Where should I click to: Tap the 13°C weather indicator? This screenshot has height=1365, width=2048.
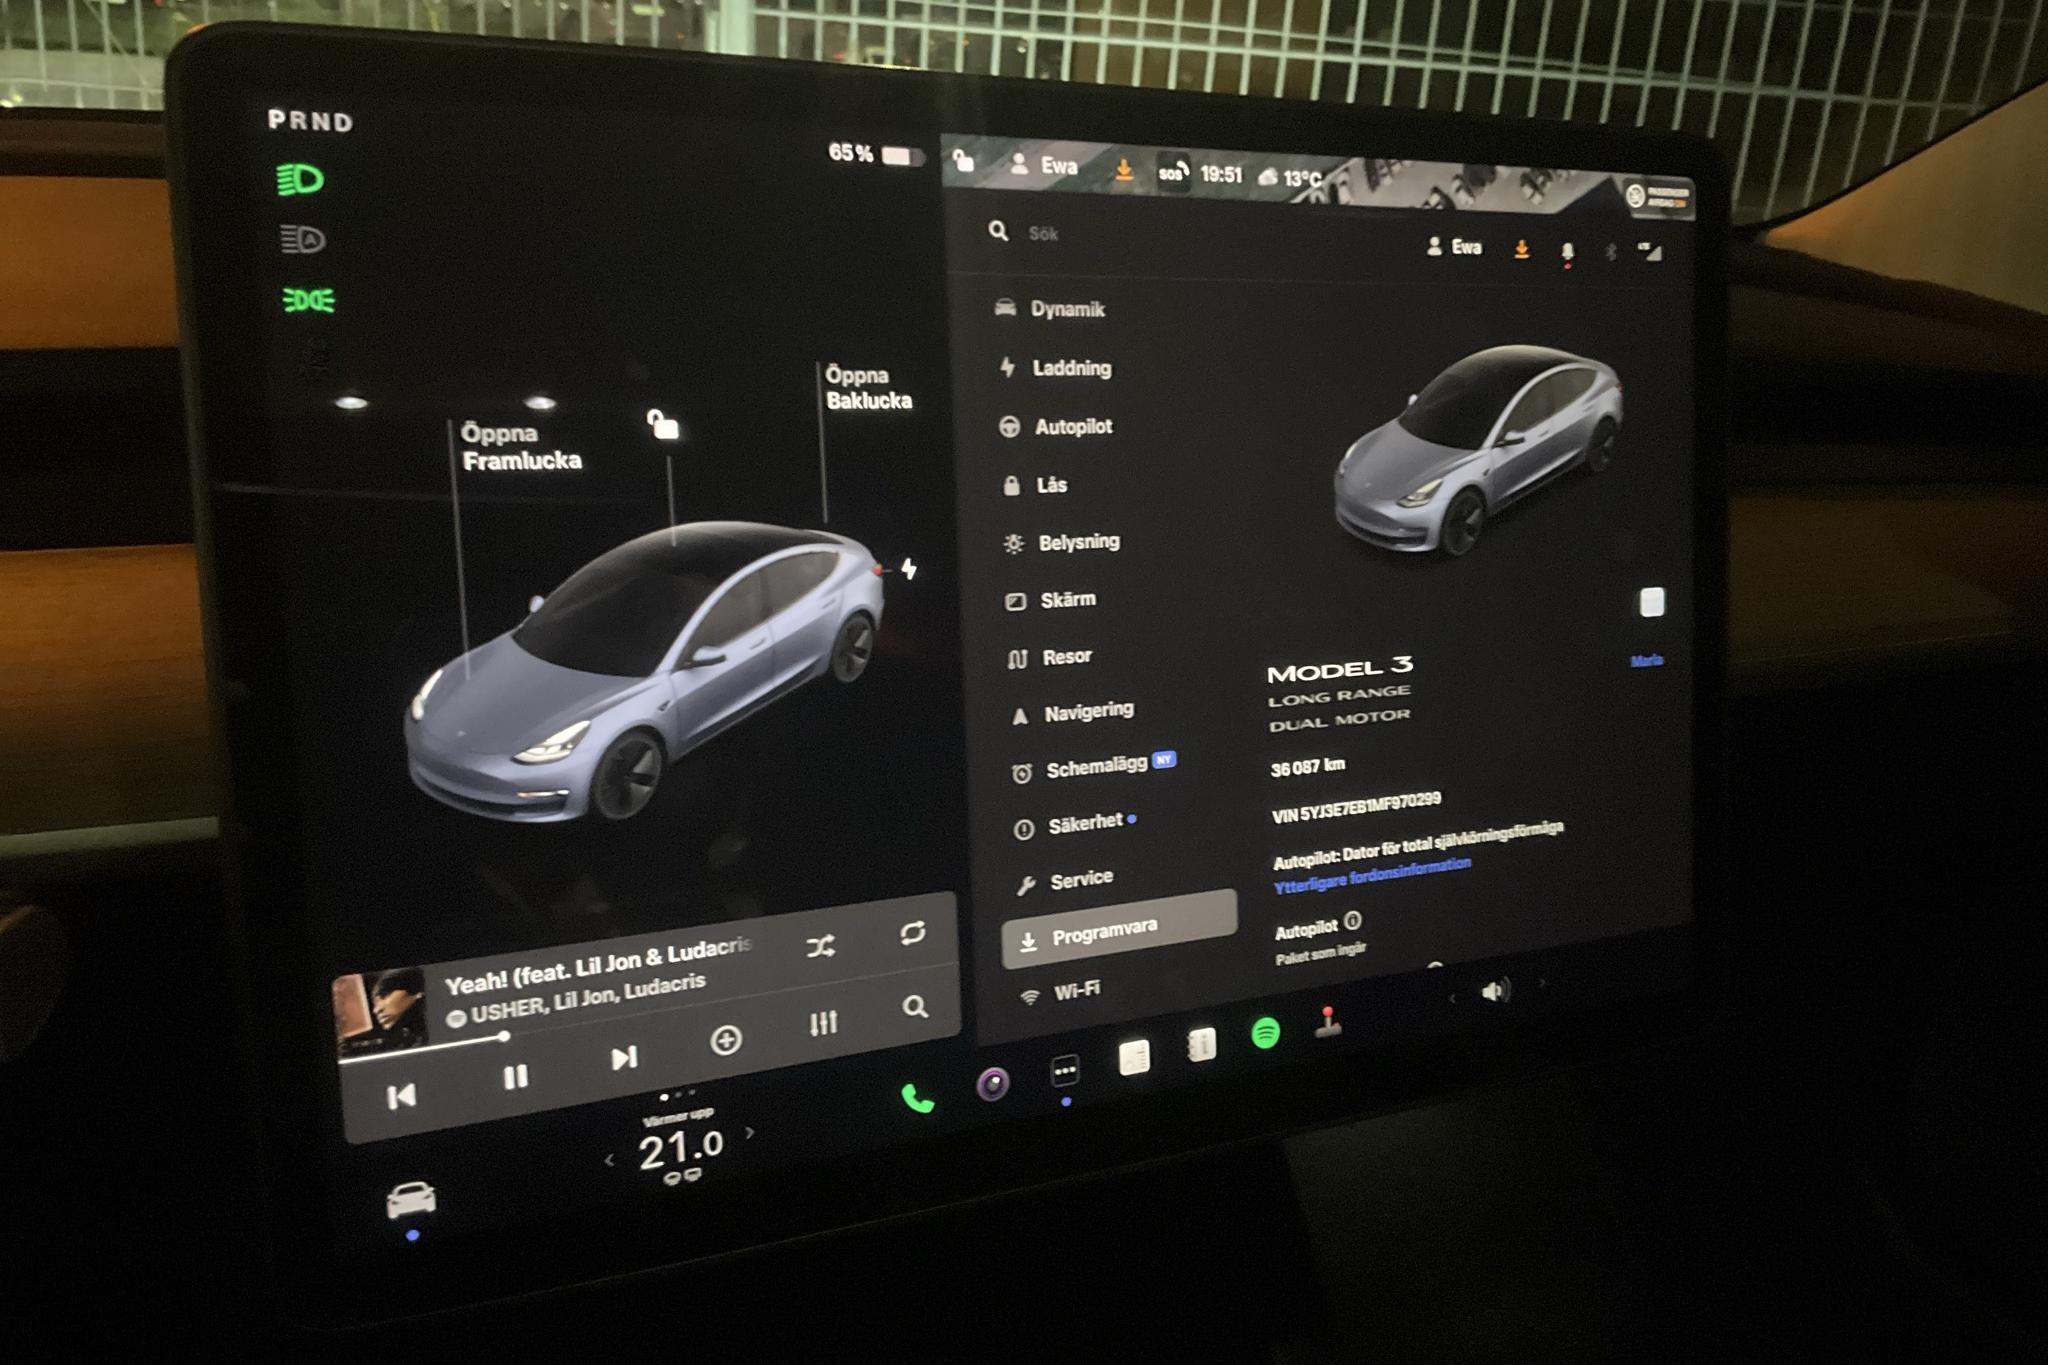coord(1290,178)
